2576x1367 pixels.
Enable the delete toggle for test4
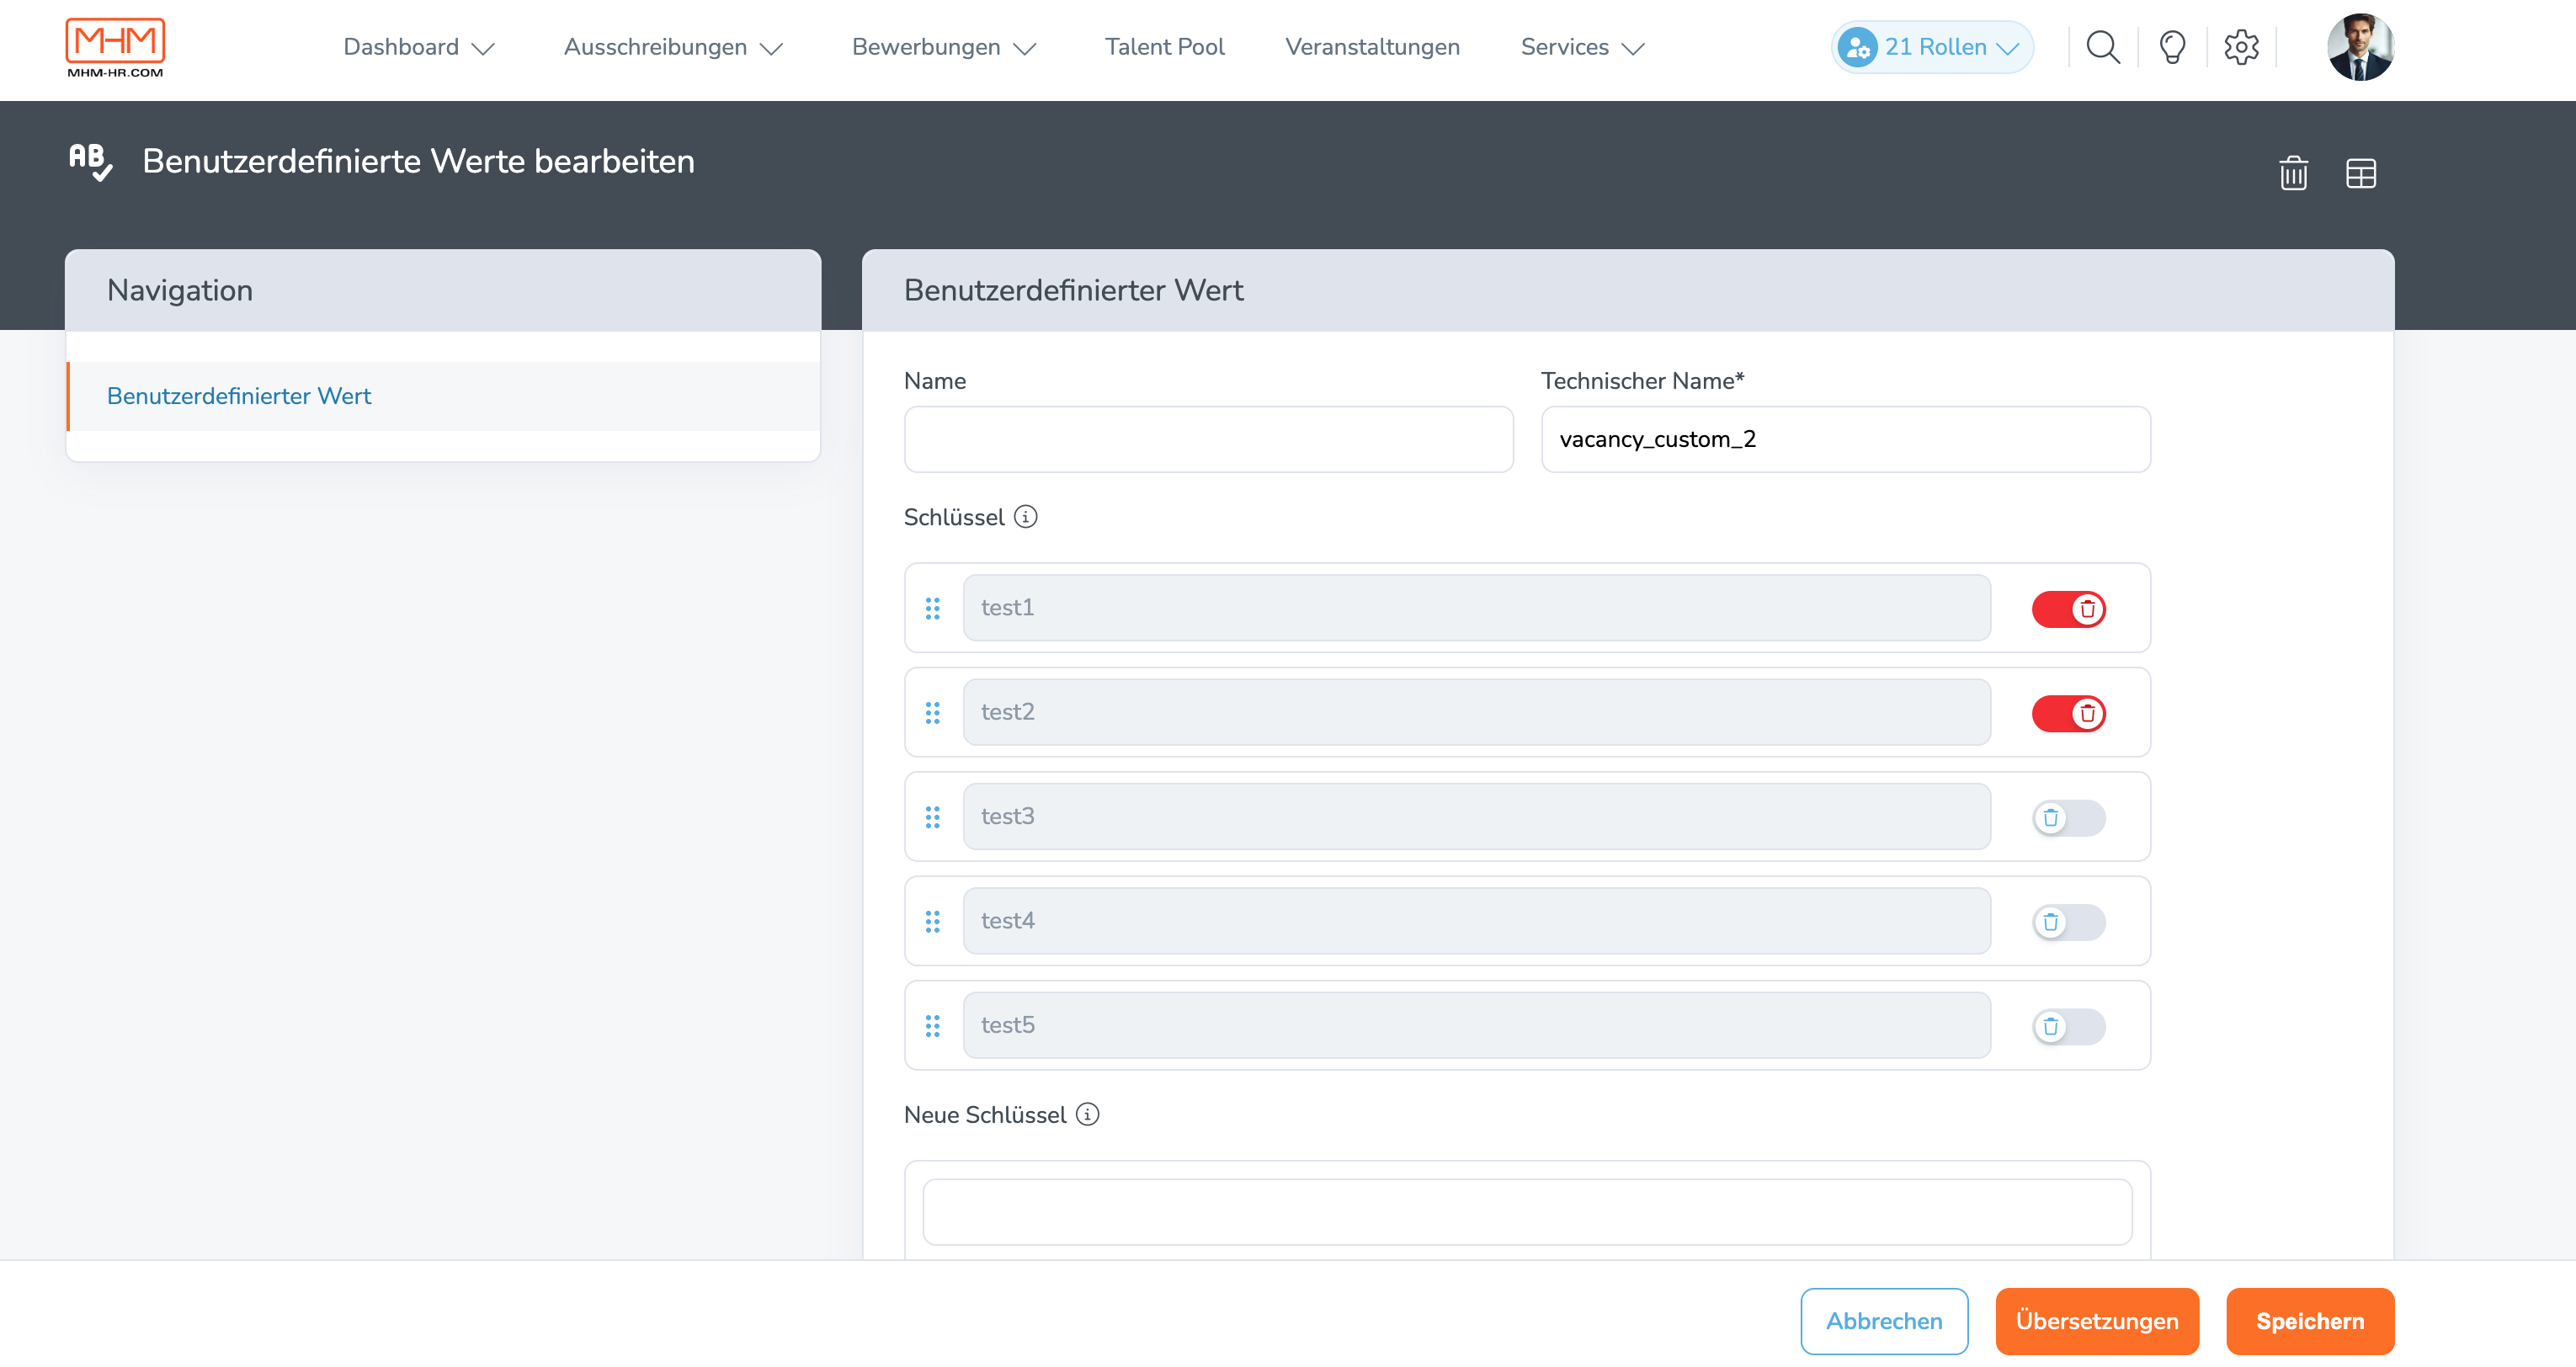[x=2068, y=922]
